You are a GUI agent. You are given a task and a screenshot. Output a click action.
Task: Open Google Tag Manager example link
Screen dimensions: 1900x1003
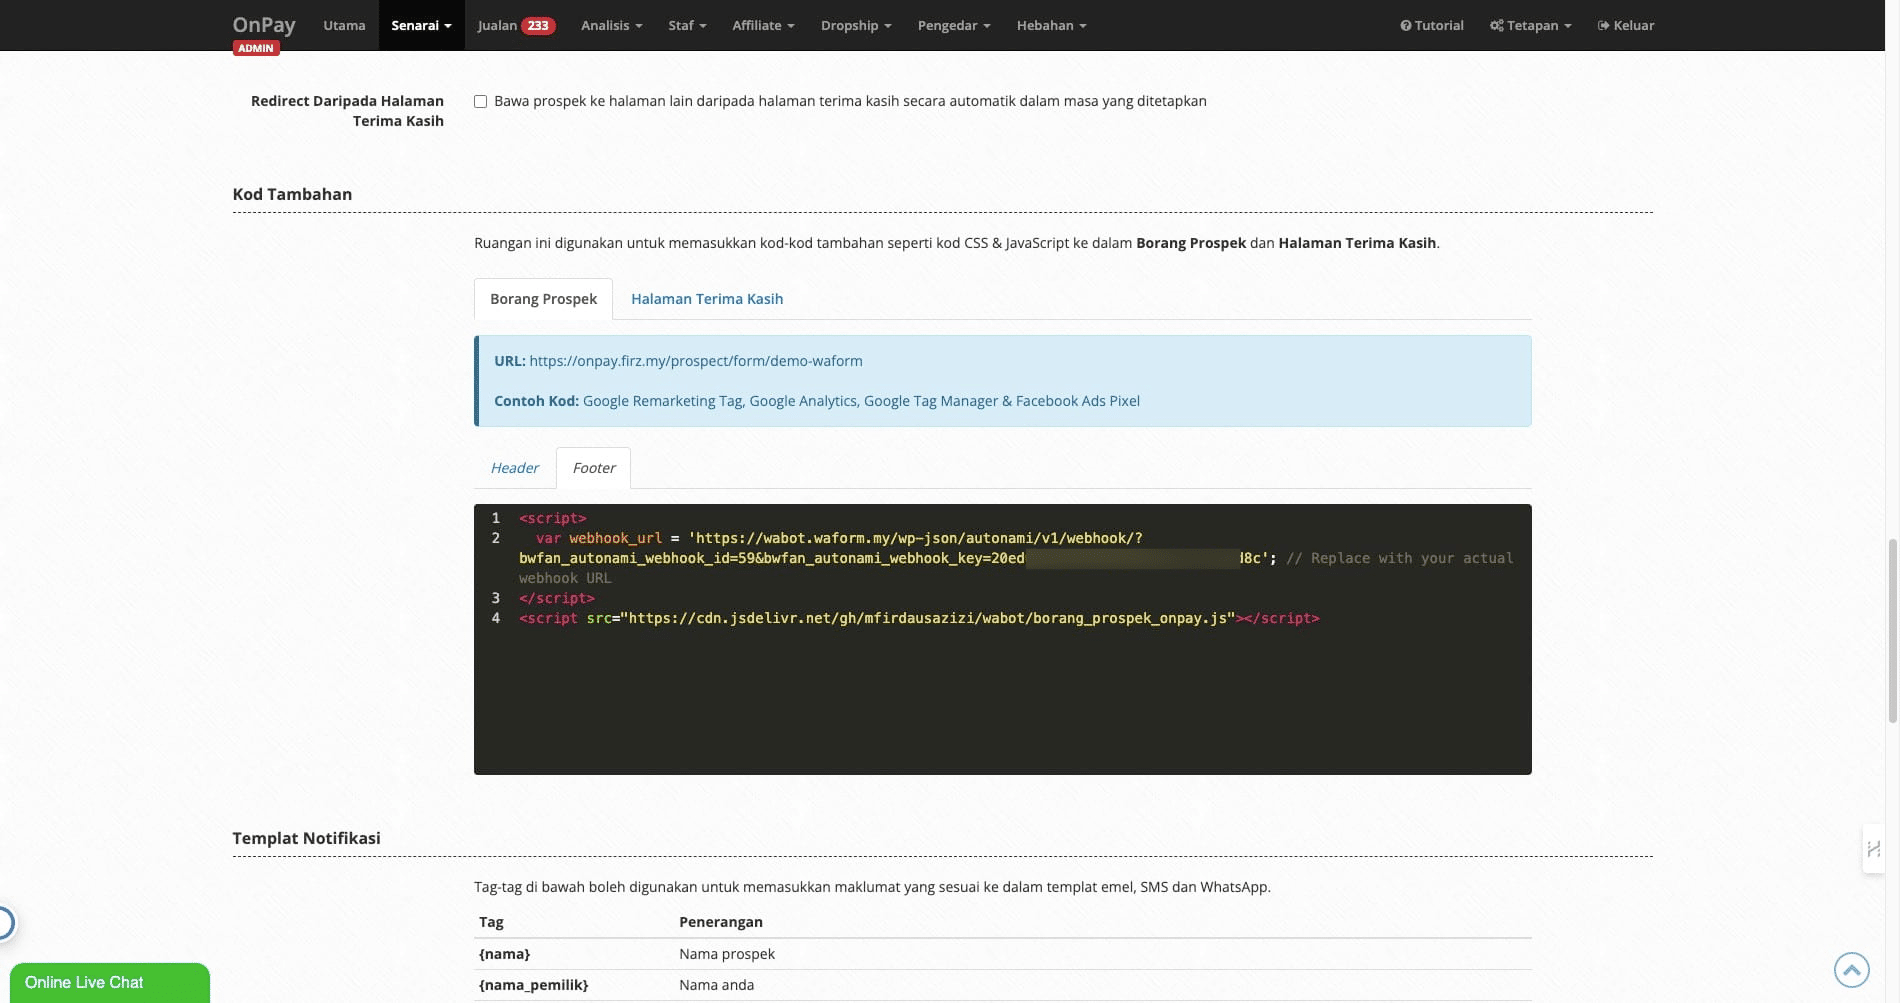pyautogui.click(x=930, y=401)
